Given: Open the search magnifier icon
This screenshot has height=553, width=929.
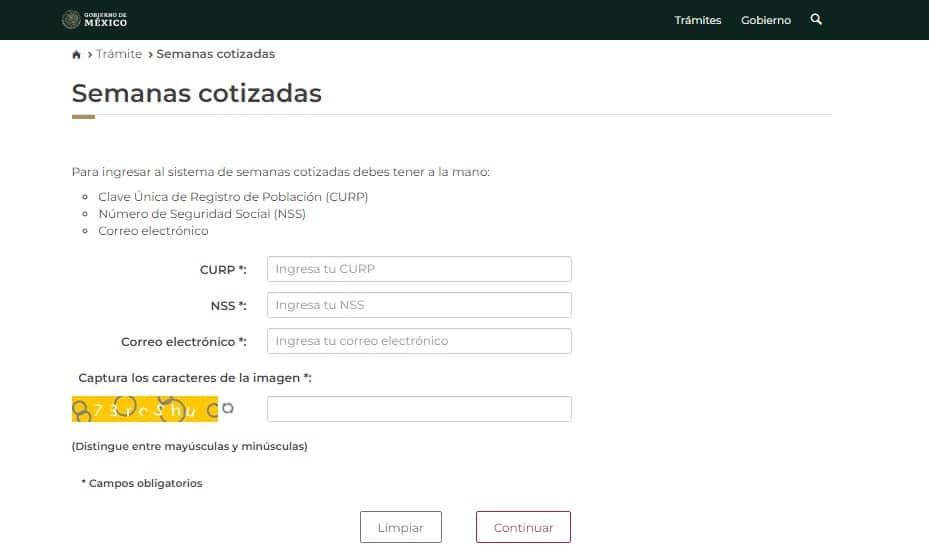Looking at the screenshot, I should (816, 20).
